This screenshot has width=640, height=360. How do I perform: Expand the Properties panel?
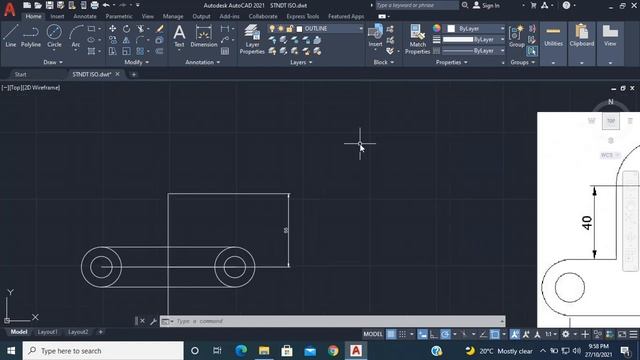[451, 62]
